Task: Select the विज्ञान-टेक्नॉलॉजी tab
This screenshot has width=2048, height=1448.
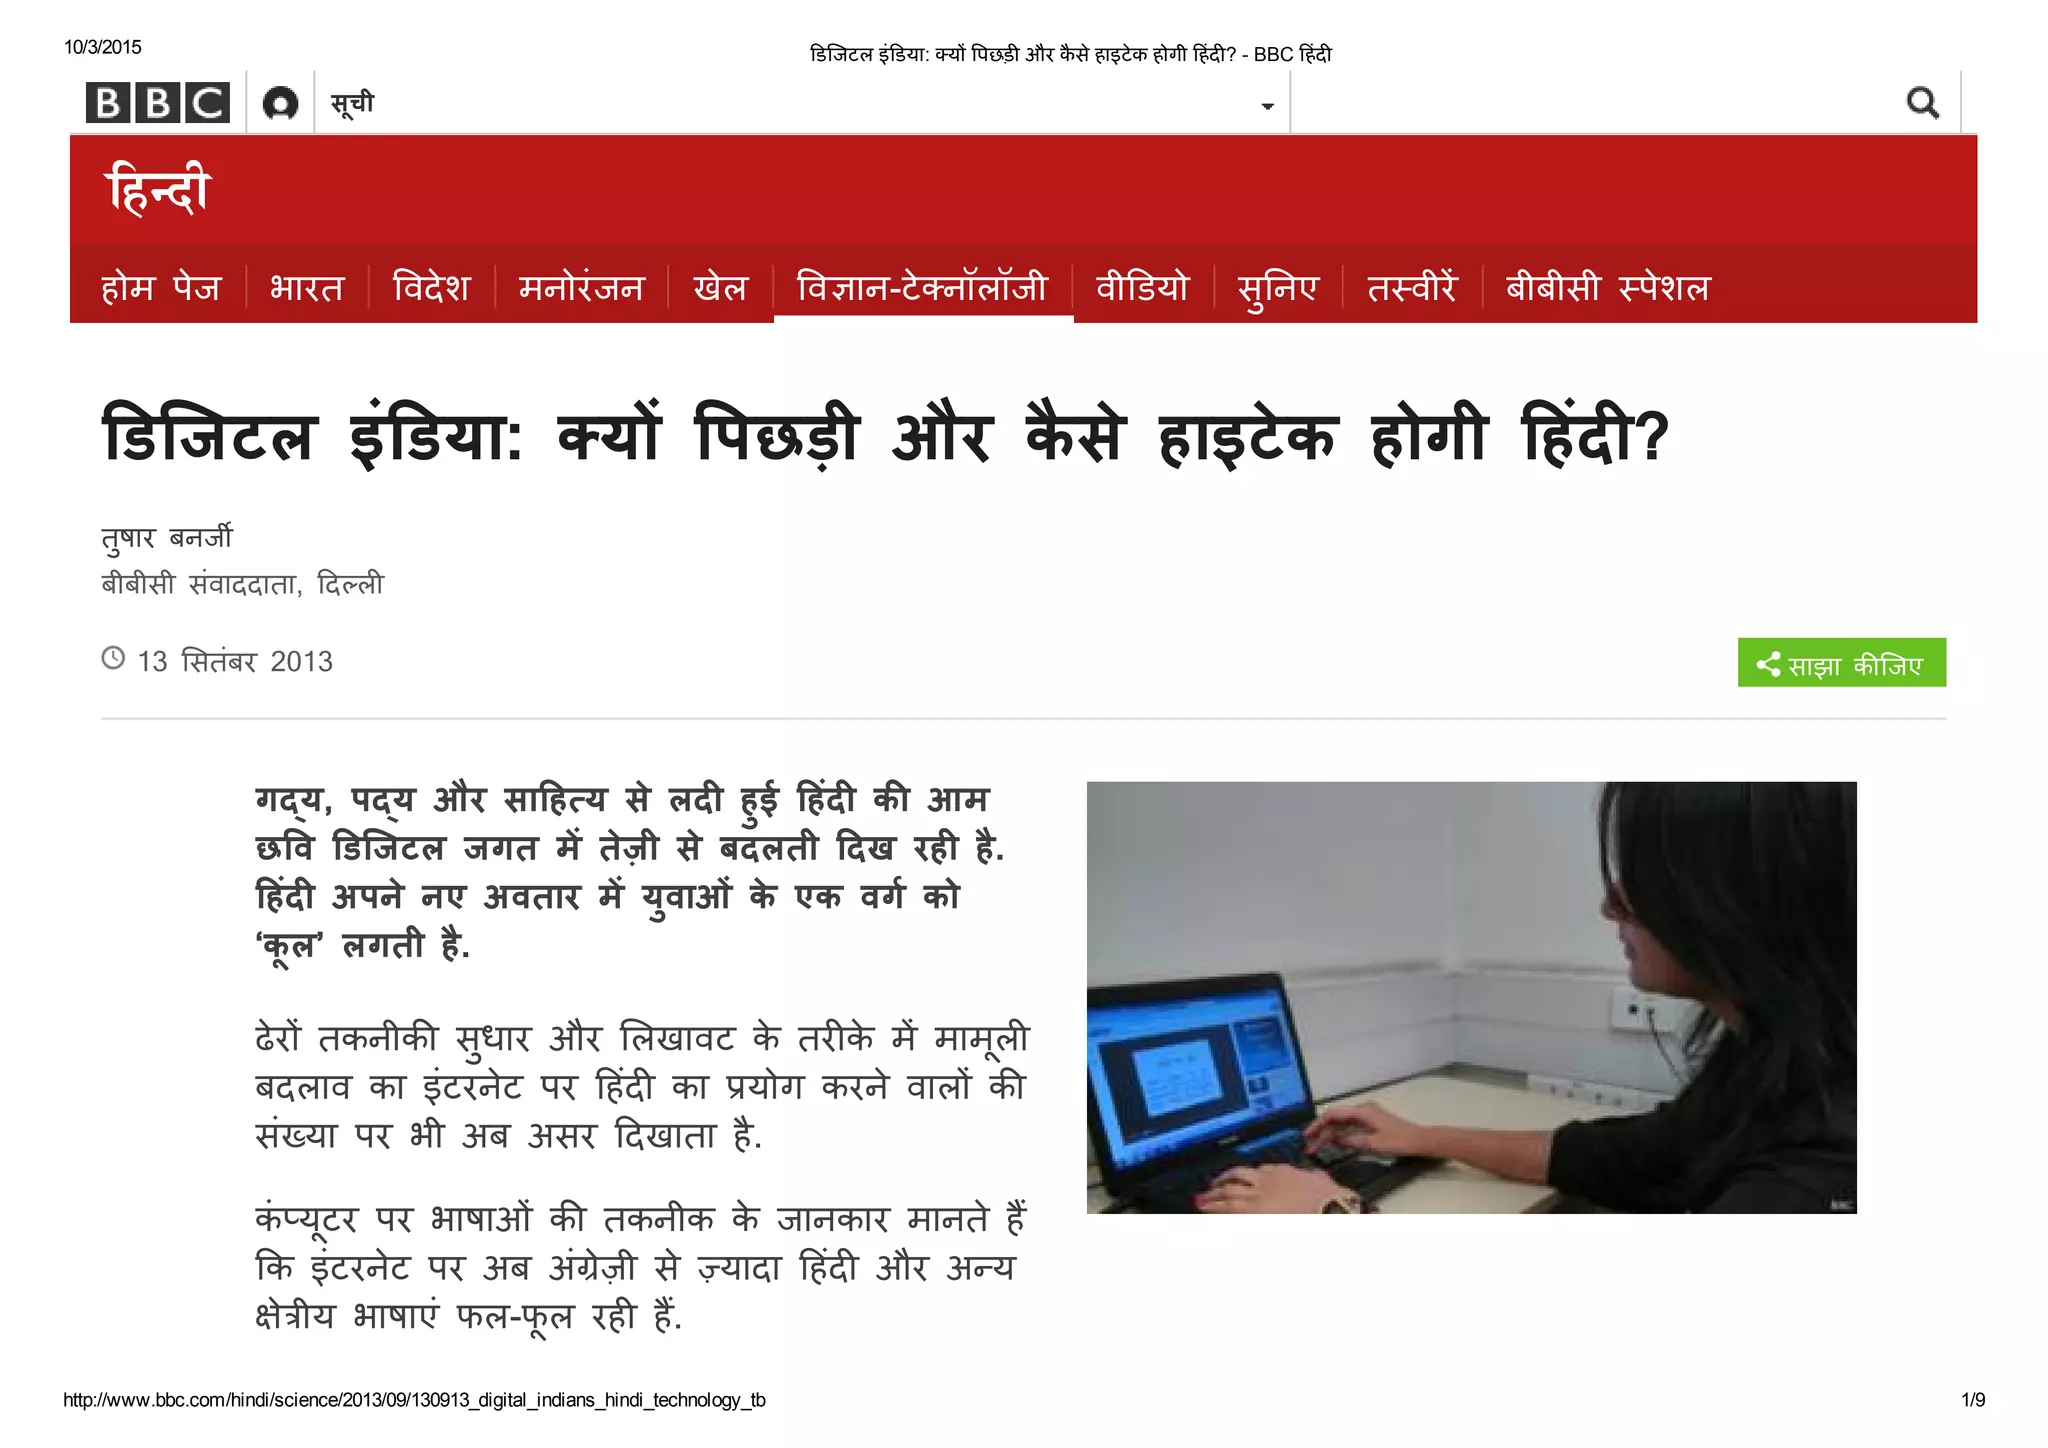Action: (x=922, y=288)
